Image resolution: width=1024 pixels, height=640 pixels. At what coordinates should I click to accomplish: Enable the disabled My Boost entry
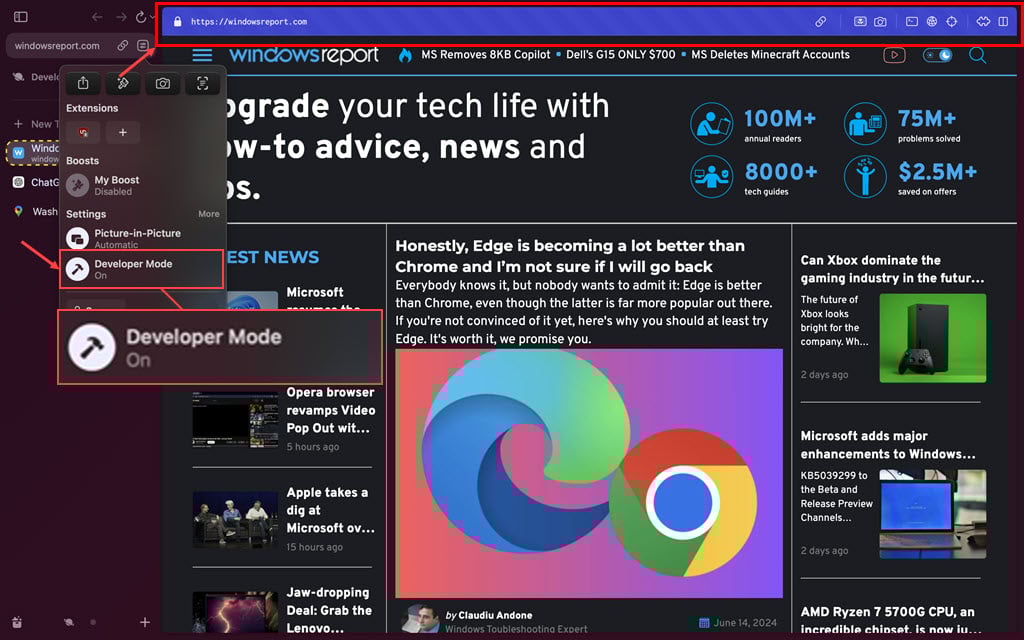coord(142,185)
